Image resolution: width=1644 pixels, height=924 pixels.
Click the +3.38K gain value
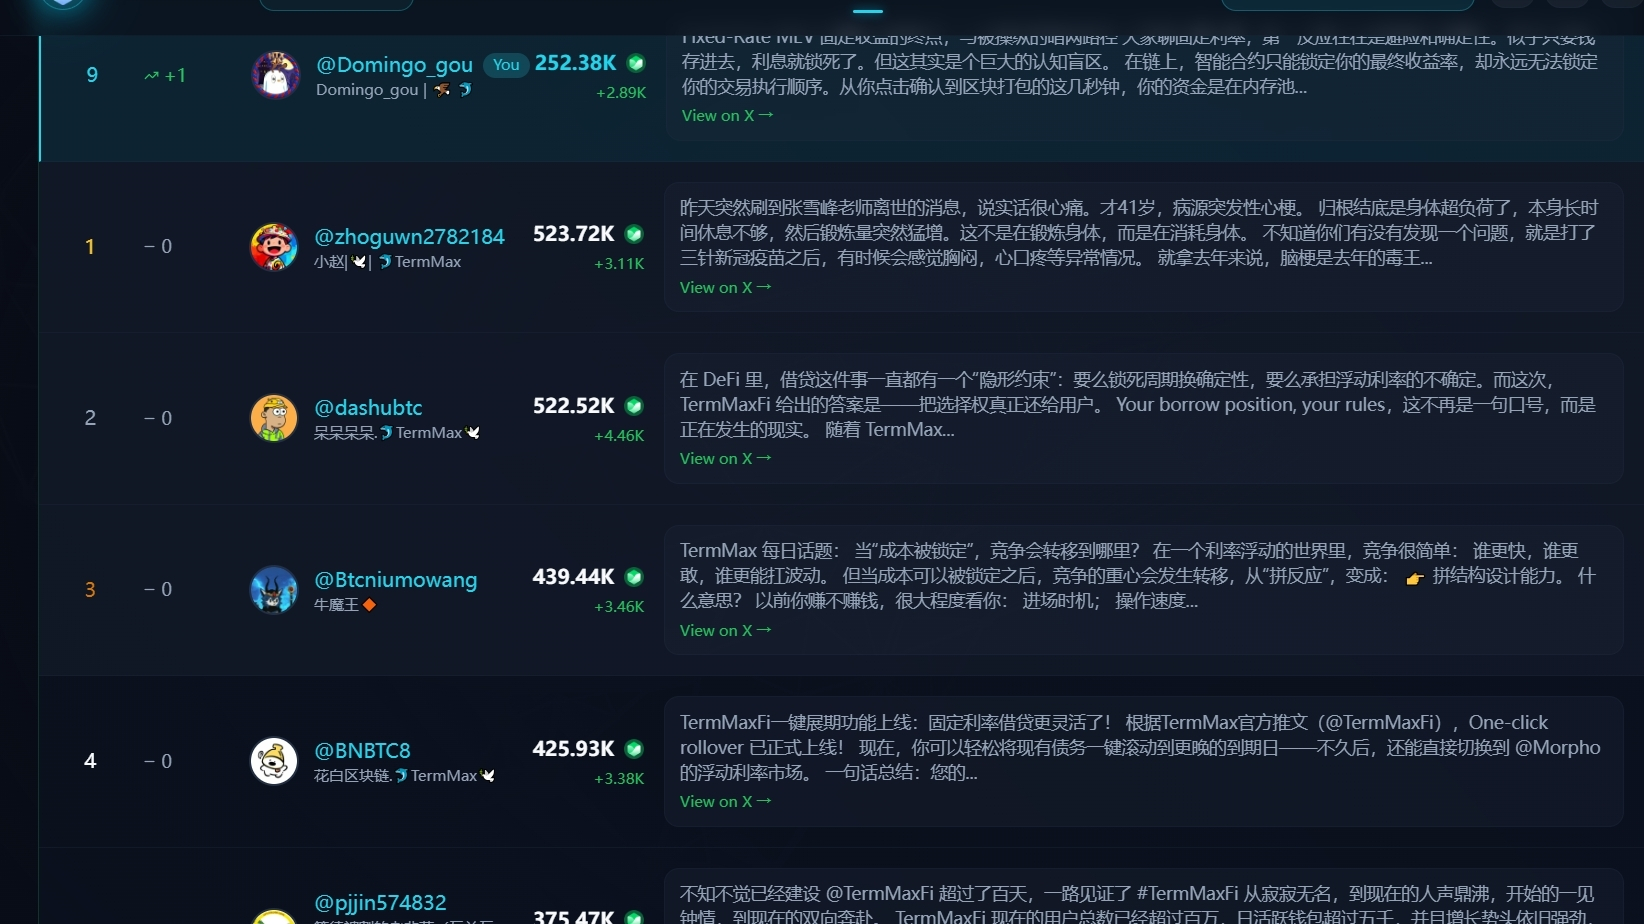tap(619, 779)
